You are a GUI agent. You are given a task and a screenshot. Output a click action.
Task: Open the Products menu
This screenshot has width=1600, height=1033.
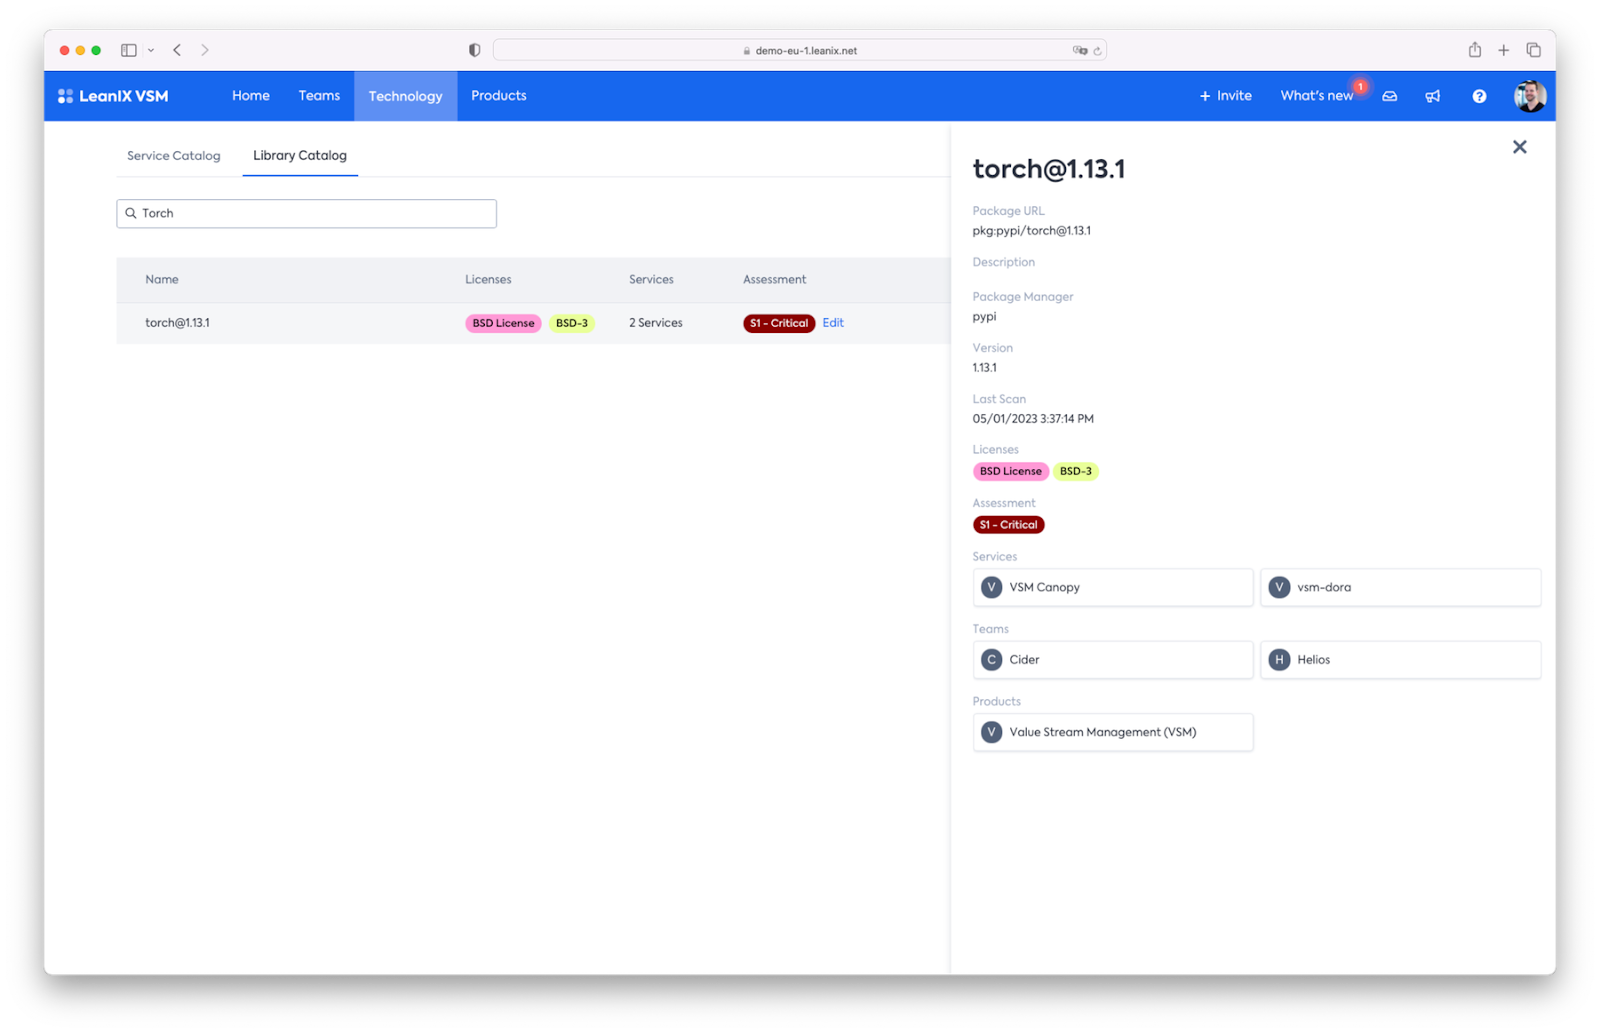tap(499, 96)
